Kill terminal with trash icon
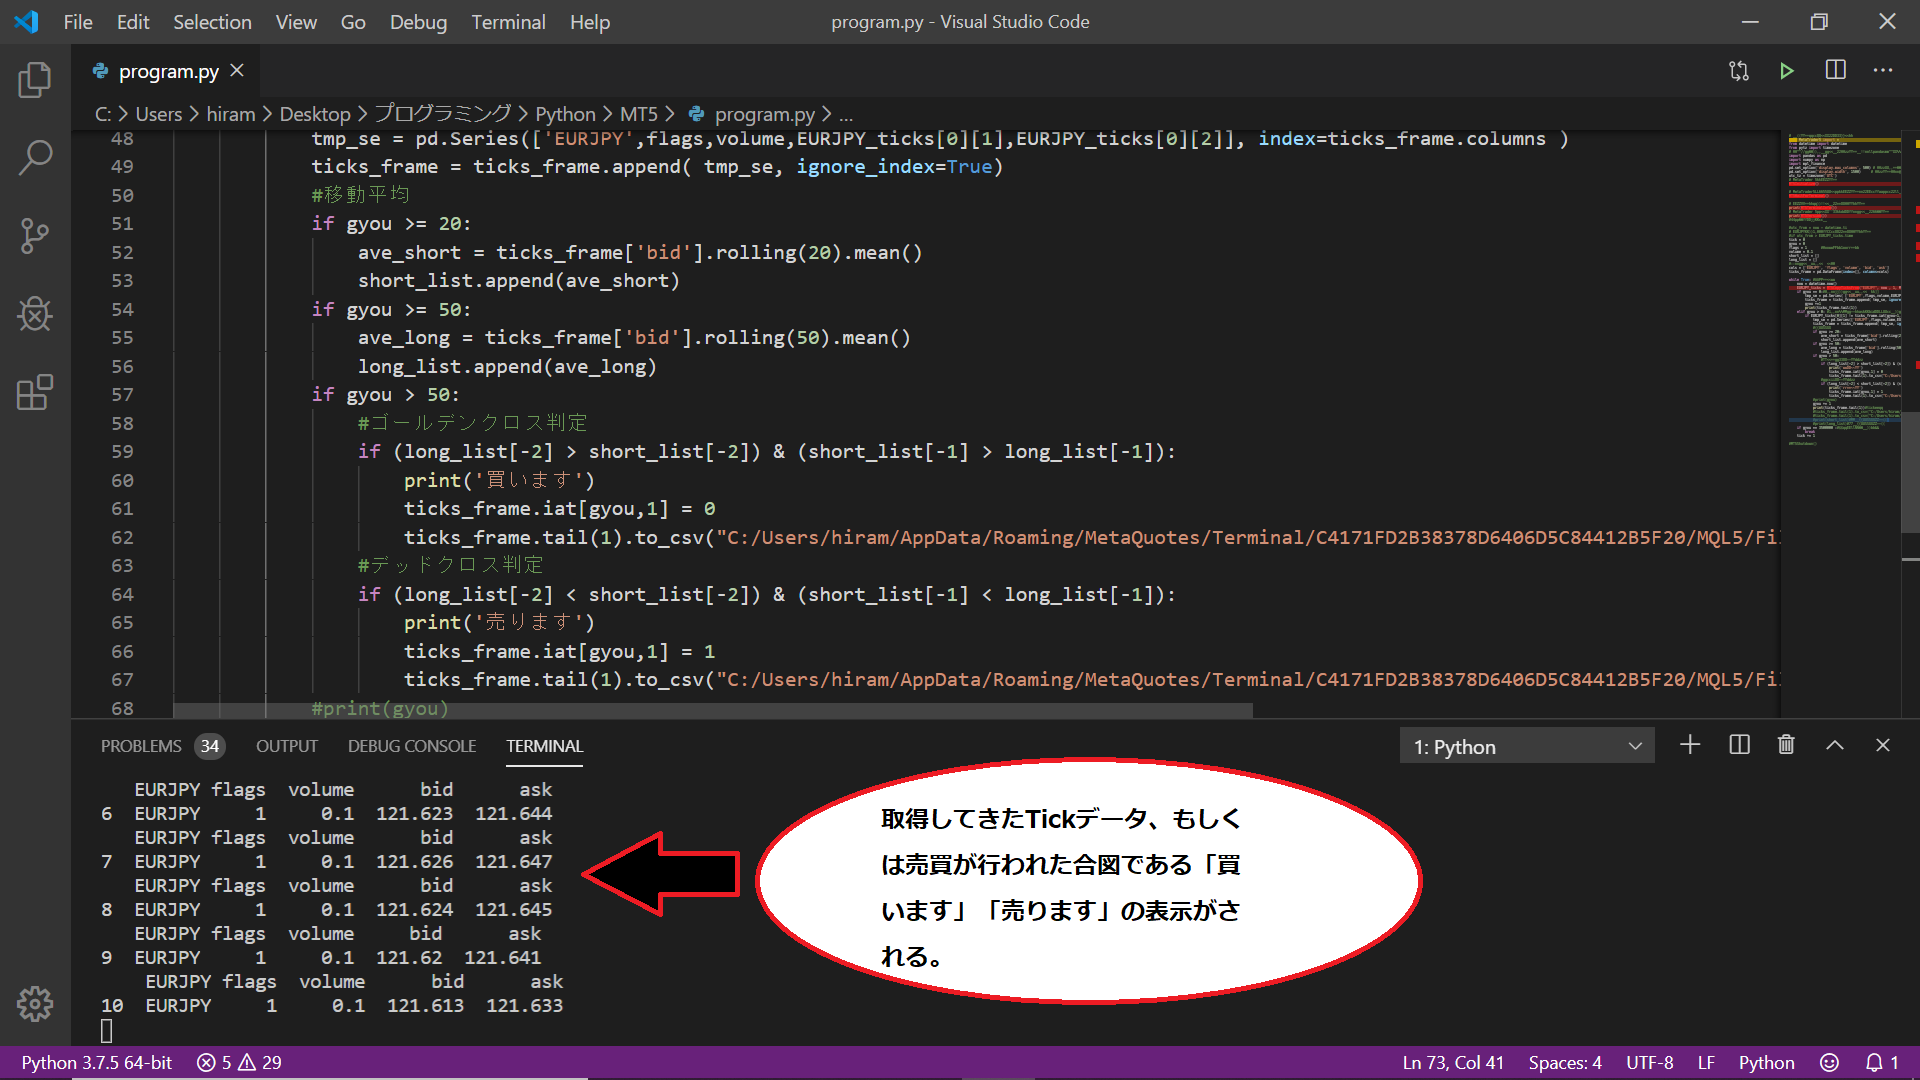This screenshot has width=1920, height=1080. (x=1786, y=745)
